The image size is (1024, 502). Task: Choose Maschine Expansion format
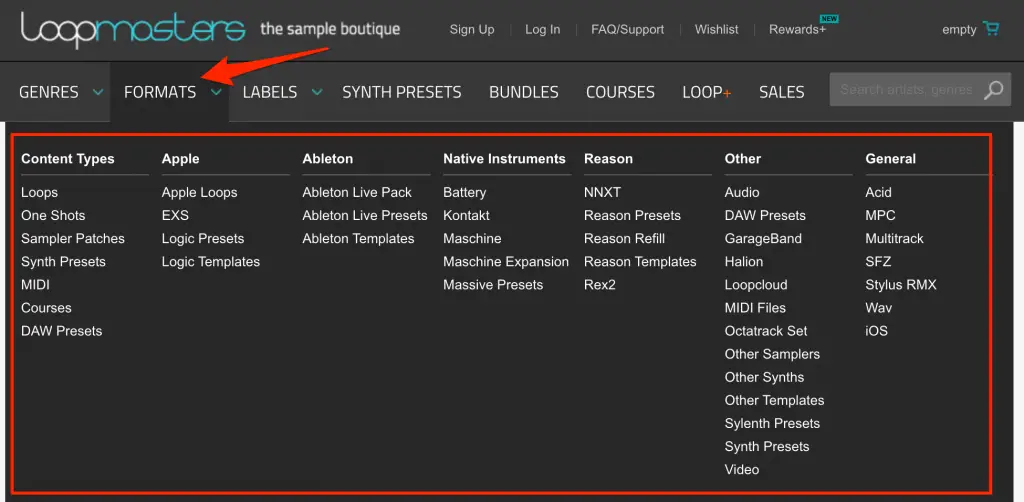tap(506, 262)
